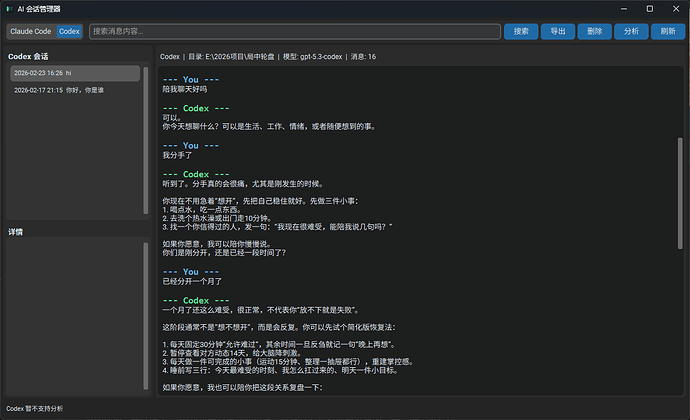The width and height of the screenshot is (690, 420).
Task: Click the message text 陪我聊天好吗
Action: (x=185, y=89)
